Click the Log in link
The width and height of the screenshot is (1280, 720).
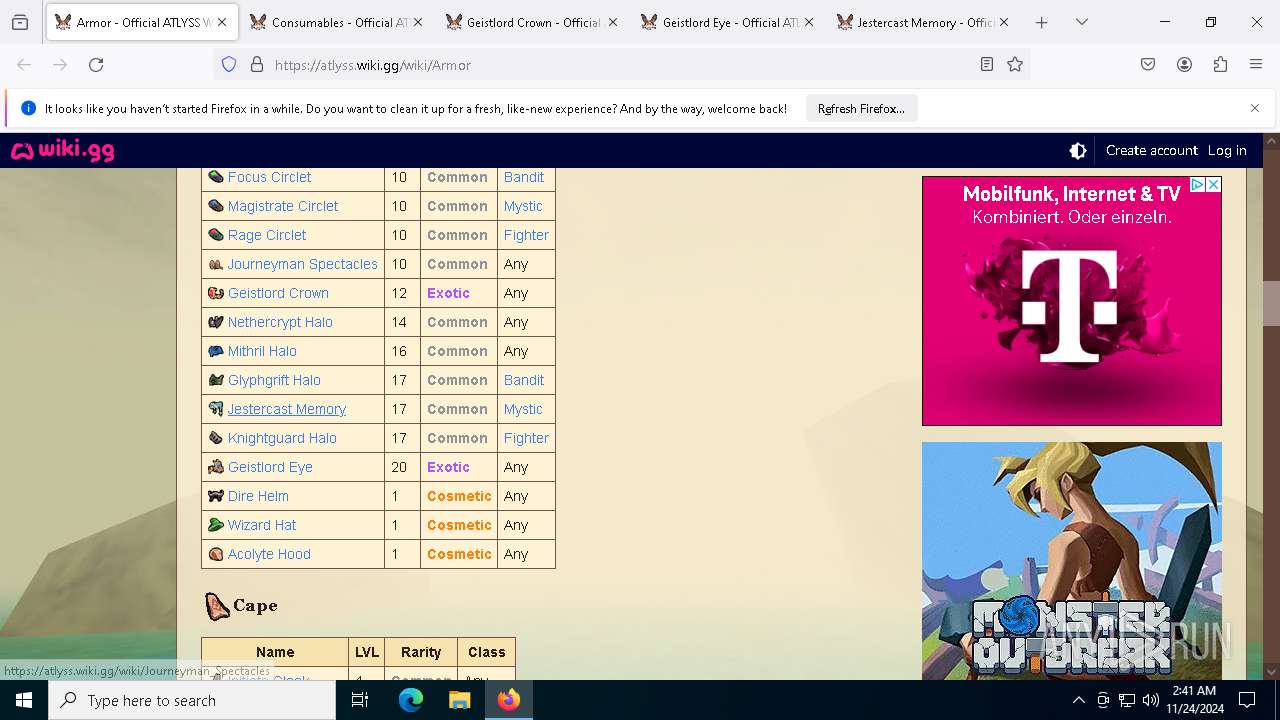[1227, 151]
